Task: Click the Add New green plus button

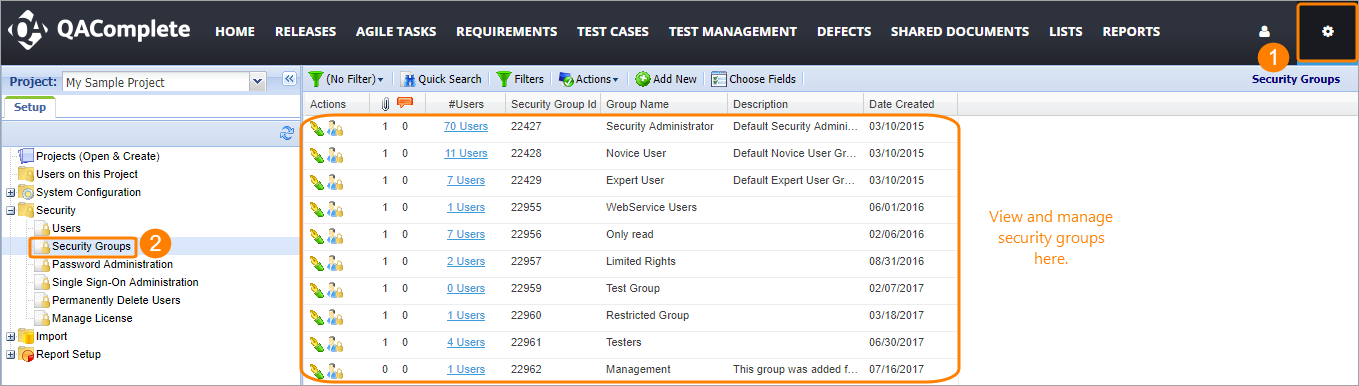Action: [x=666, y=79]
